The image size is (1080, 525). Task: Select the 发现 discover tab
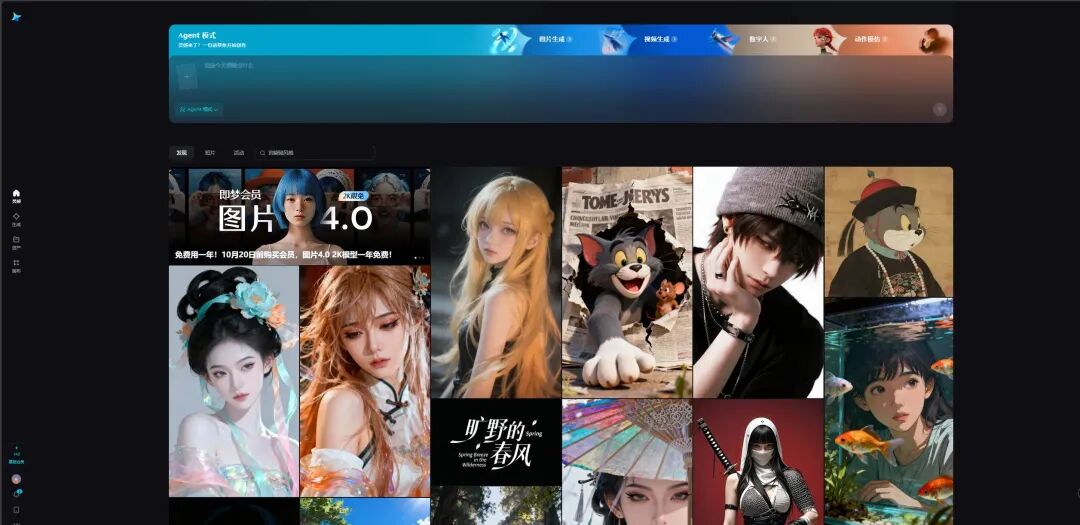(x=181, y=153)
